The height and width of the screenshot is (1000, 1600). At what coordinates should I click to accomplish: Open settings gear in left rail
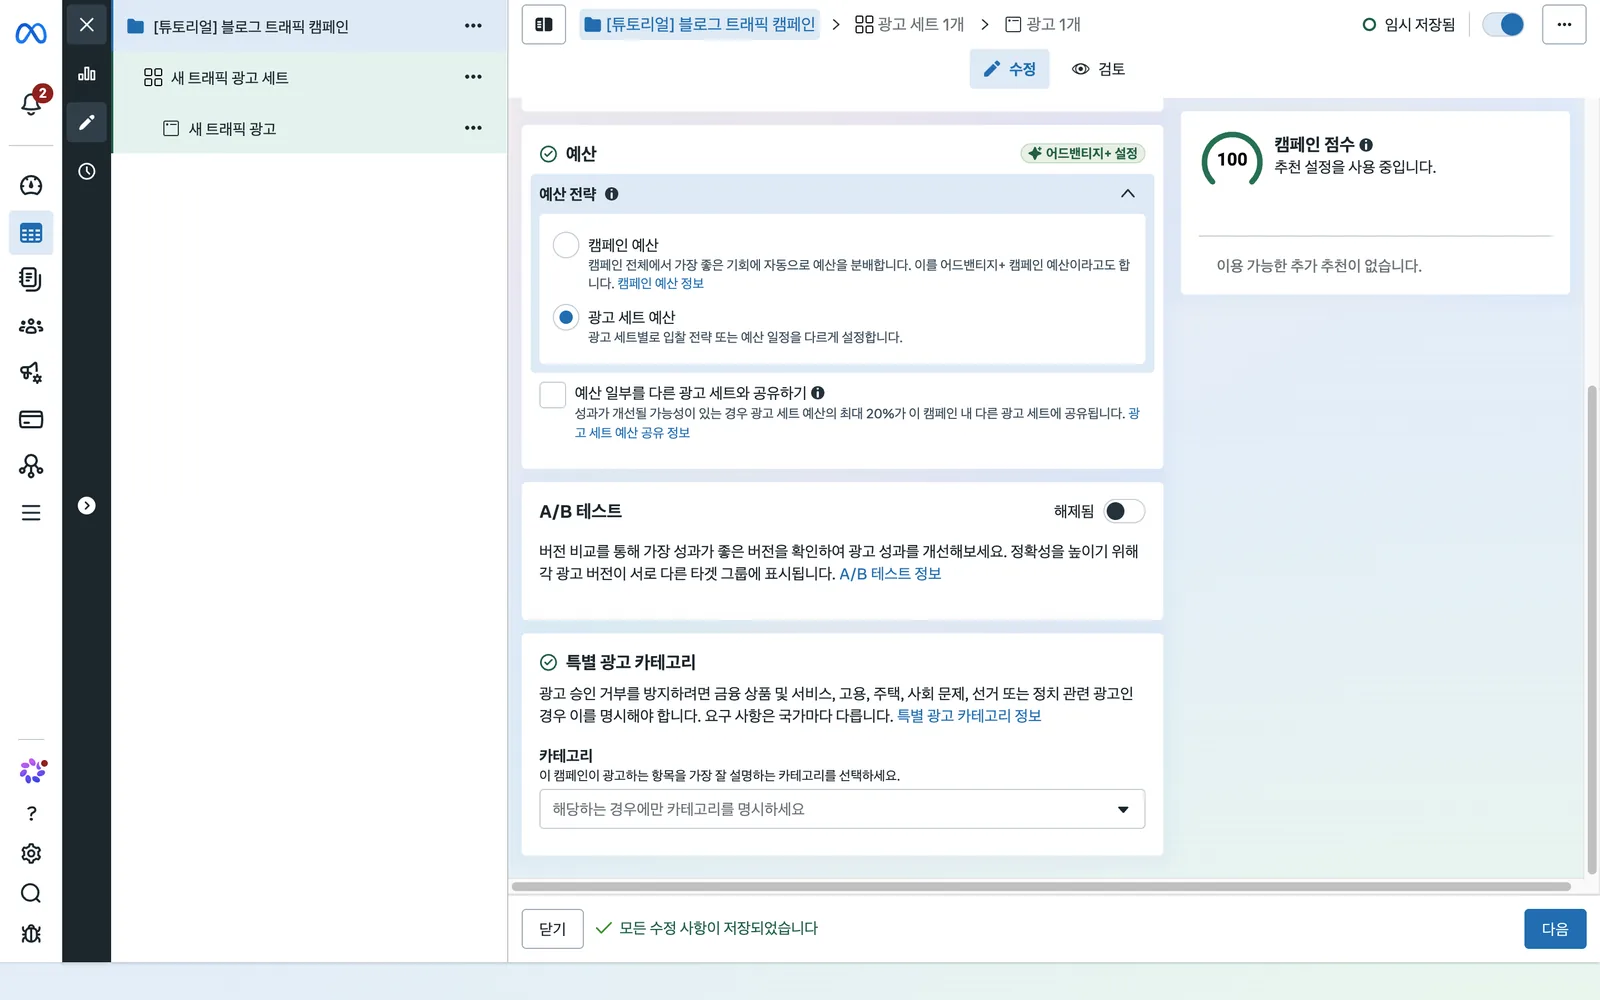tap(31, 853)
